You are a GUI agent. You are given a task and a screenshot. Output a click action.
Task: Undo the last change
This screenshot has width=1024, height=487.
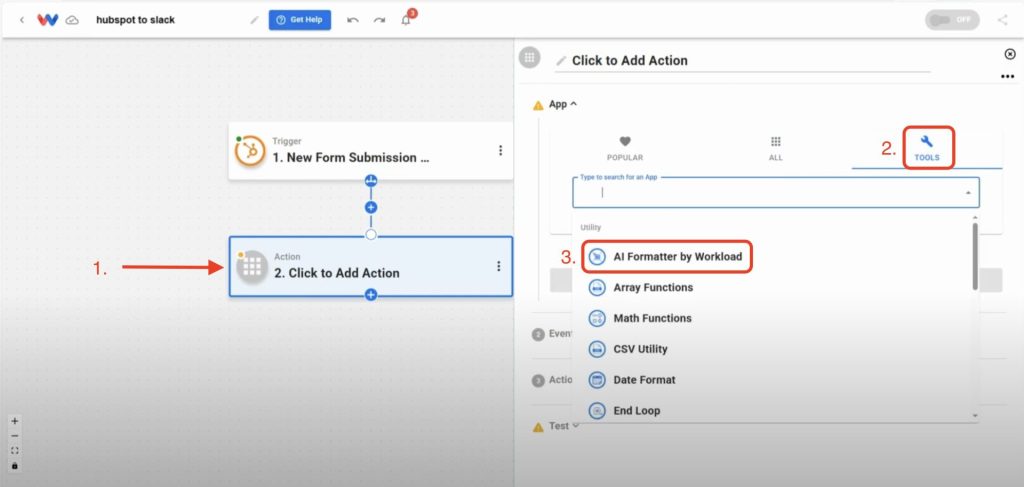[x=353, y=20]
